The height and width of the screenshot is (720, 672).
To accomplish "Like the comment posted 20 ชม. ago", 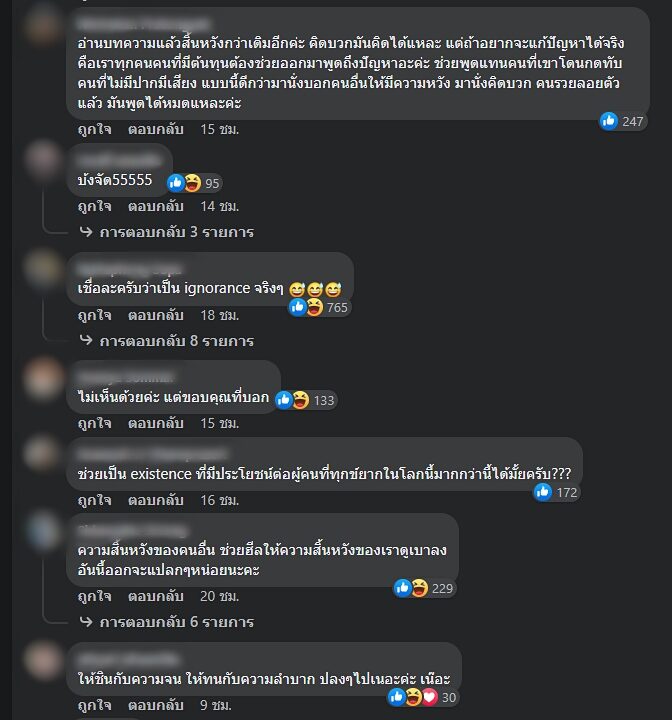I will 95,596.
